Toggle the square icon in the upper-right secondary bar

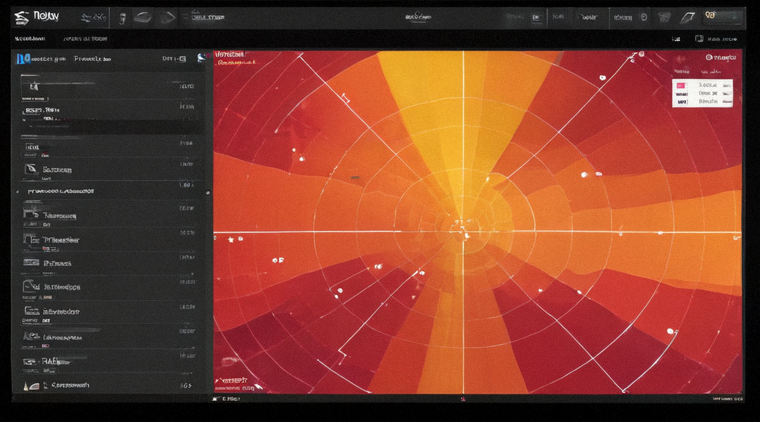pyautogui.click(x=699, y=38)
